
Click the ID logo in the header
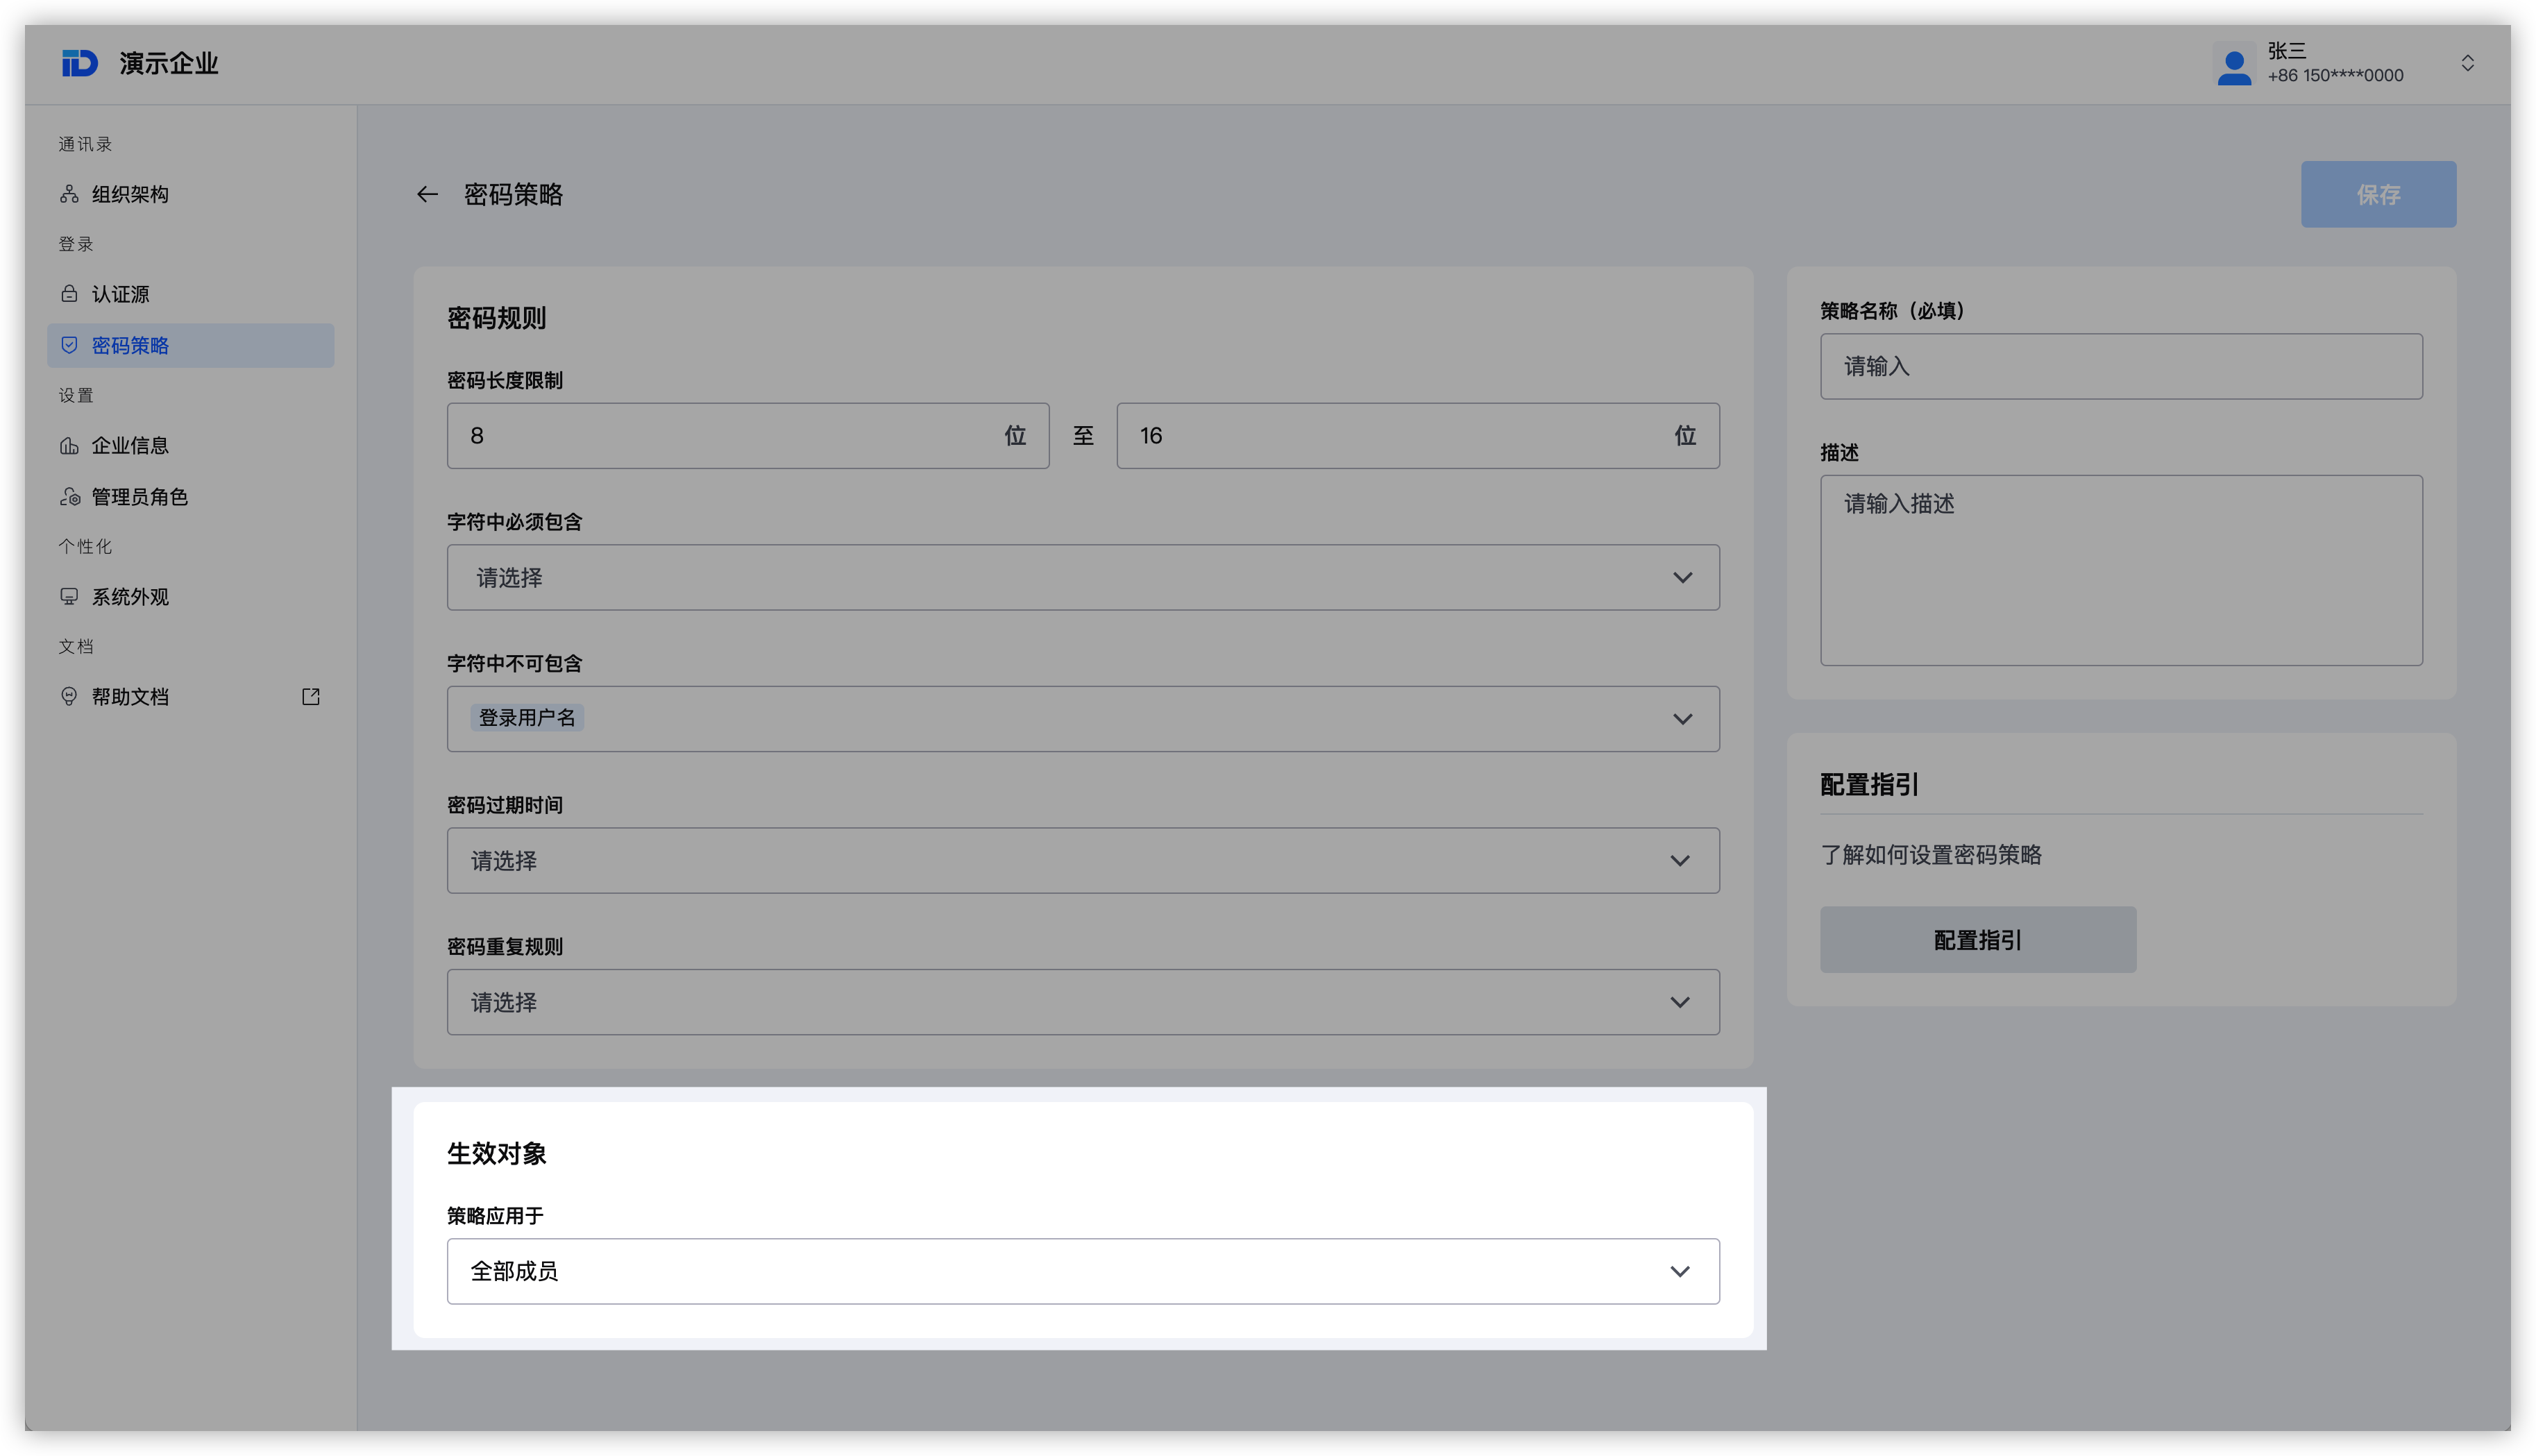coord(80,63)
